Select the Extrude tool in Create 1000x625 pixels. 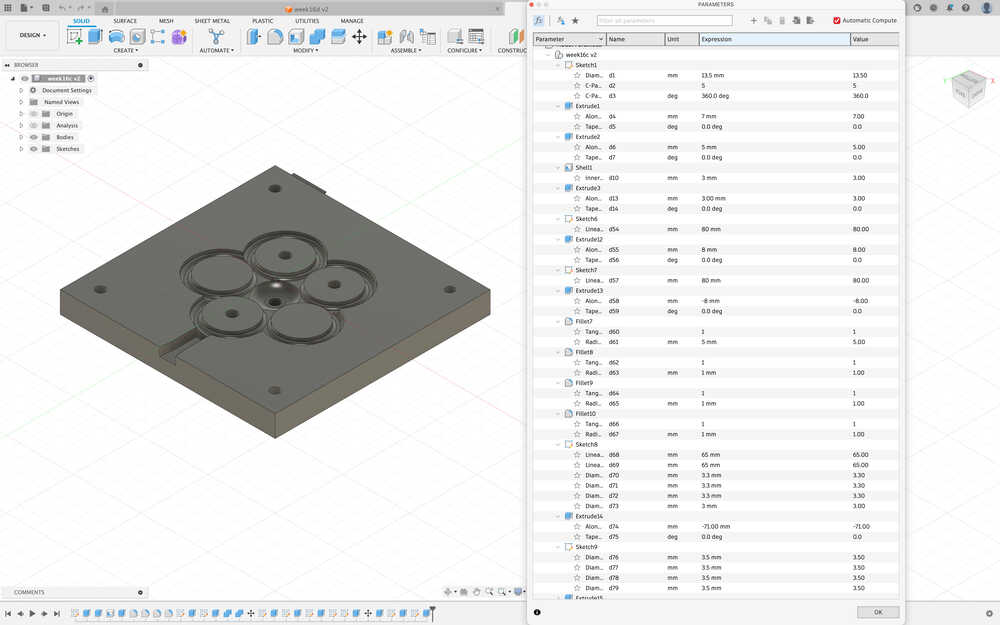(95, 36)
